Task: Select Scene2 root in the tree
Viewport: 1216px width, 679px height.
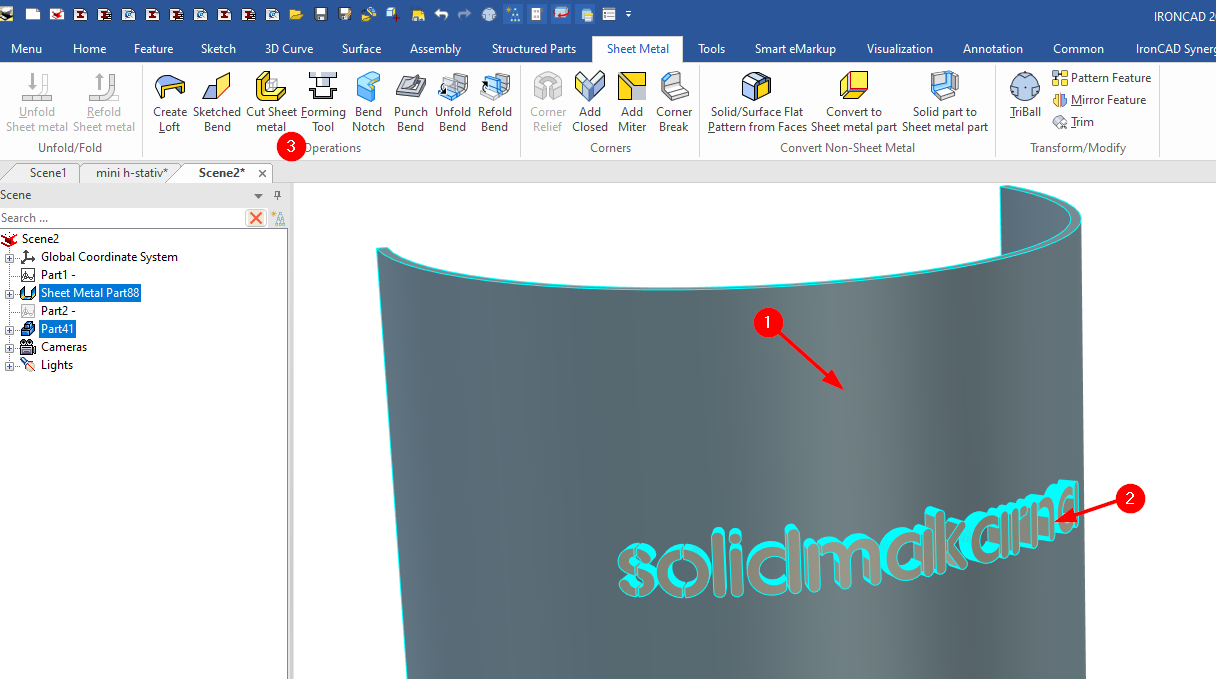Action: point(40,239)
